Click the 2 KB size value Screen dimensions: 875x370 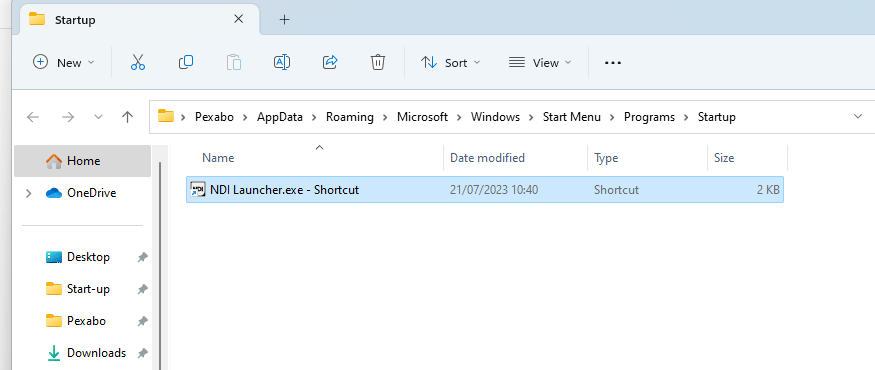tap(768, 190)
